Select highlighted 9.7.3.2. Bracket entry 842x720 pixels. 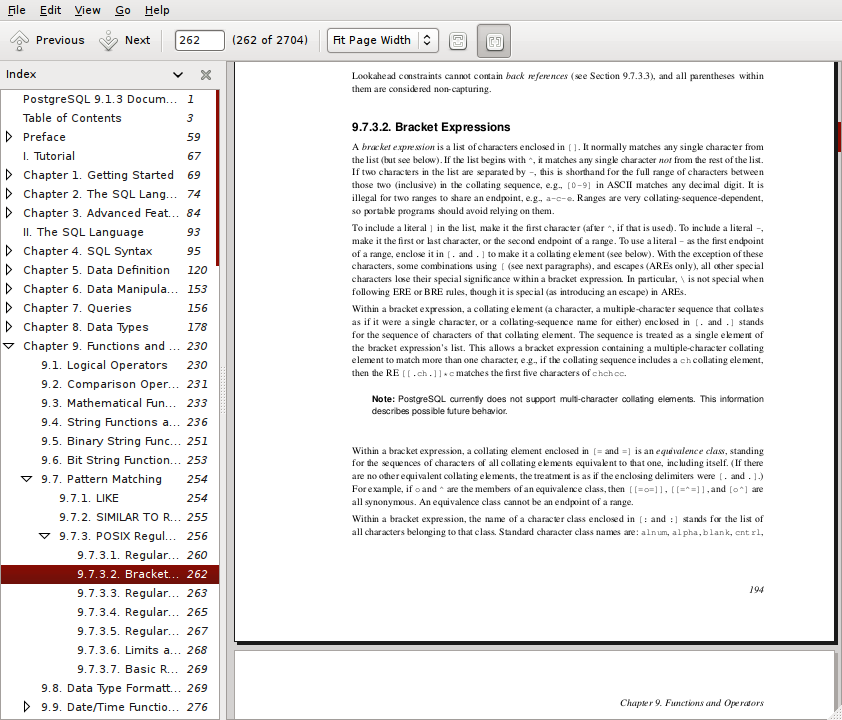110,574
